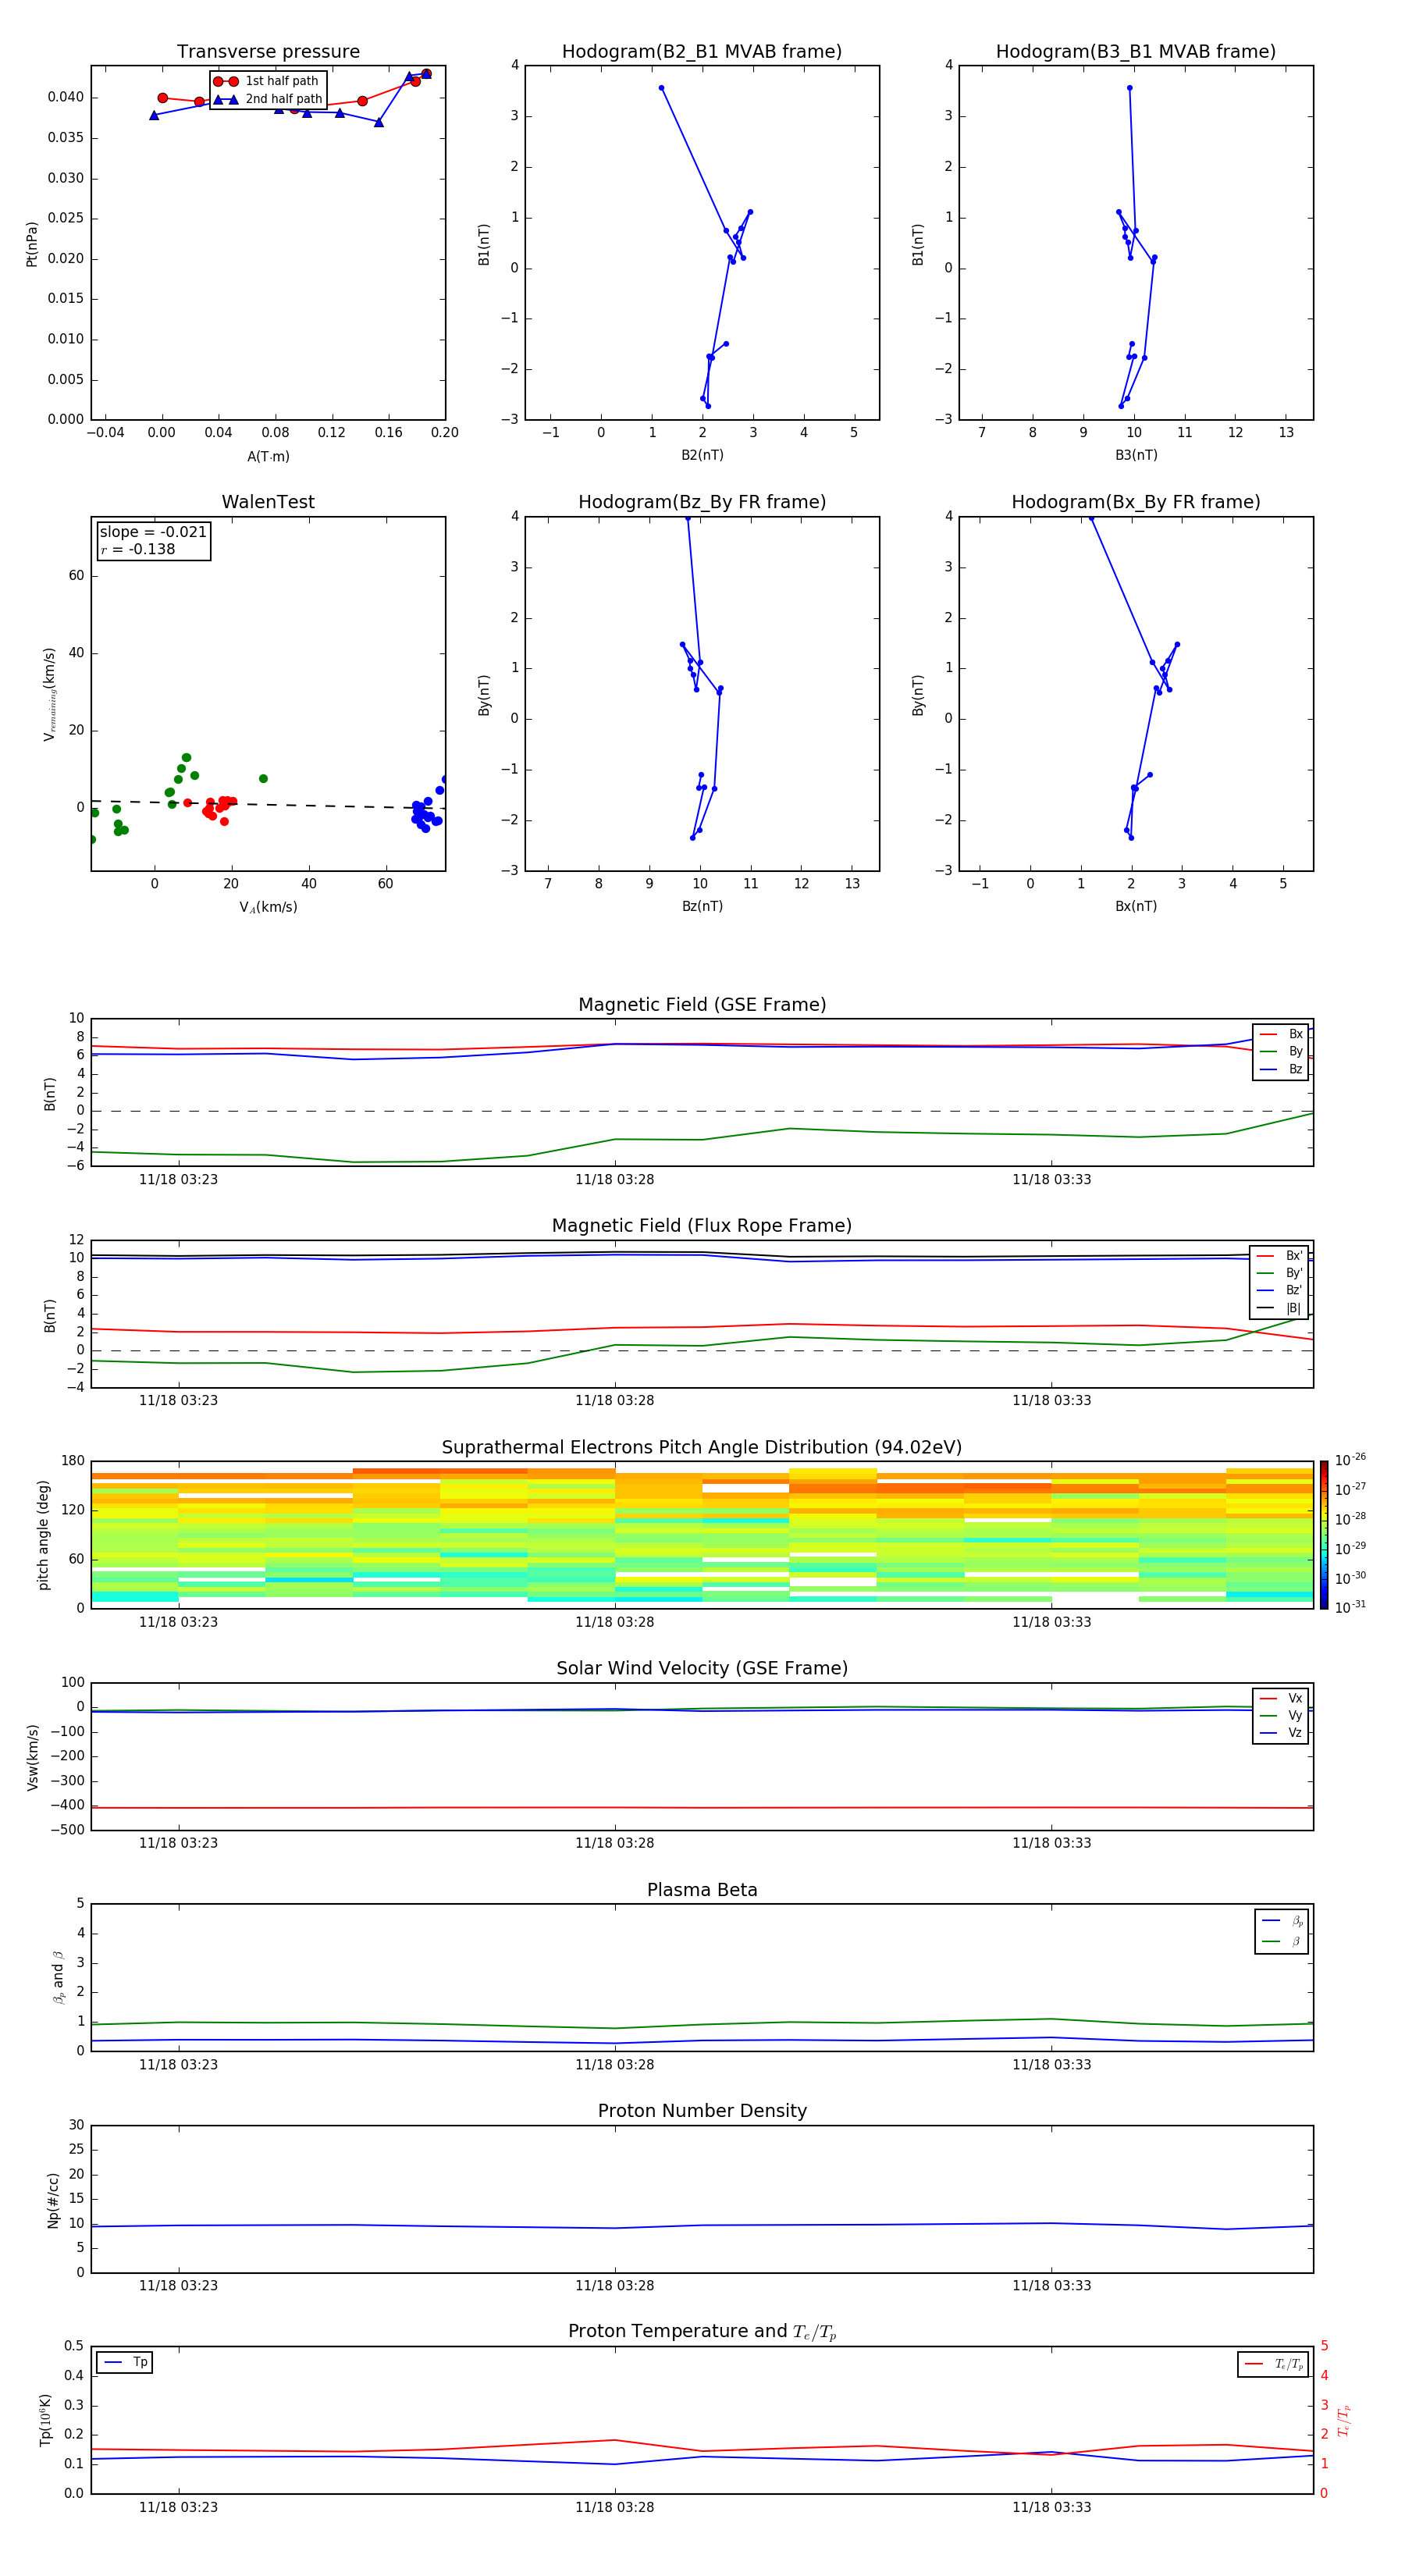
Task: Click the 'Hodogram(Bz_By FR frame)' title
Action: 702,502
